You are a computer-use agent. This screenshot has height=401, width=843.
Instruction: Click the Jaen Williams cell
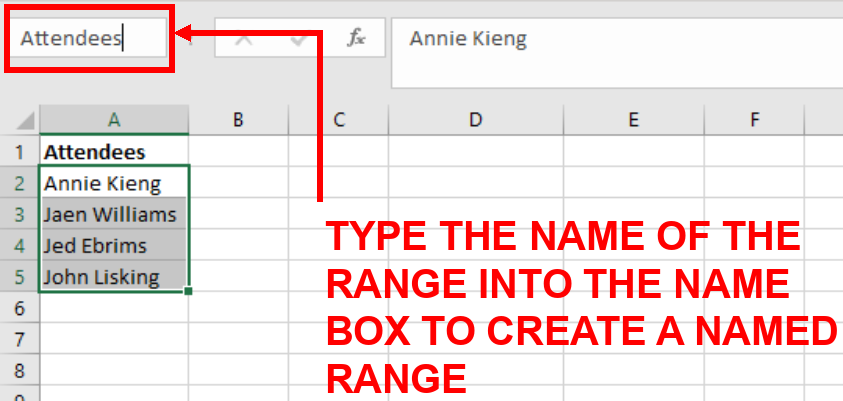pyautogui.click(x=114, y=214)
